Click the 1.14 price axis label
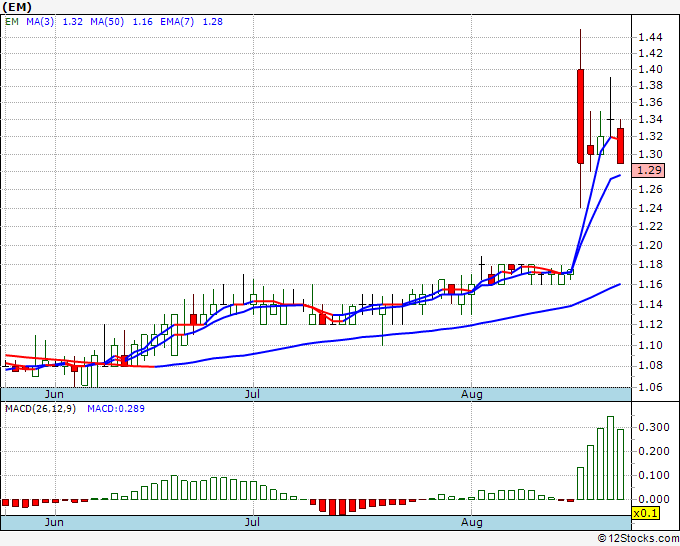Viewport: 680px width, 546px height. (651, 304)
